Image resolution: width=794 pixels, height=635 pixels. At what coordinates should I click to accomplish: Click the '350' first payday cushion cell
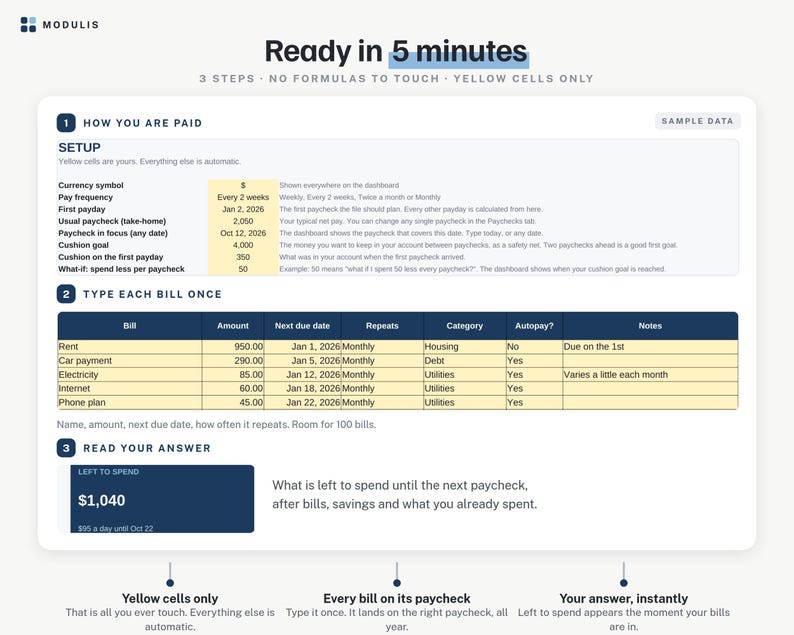[x=243, y=257]
